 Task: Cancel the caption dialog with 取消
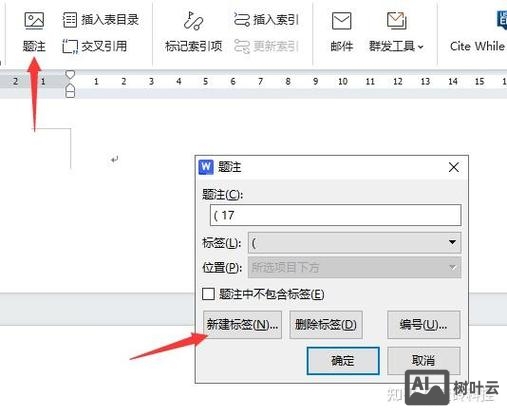pos(423,361)
